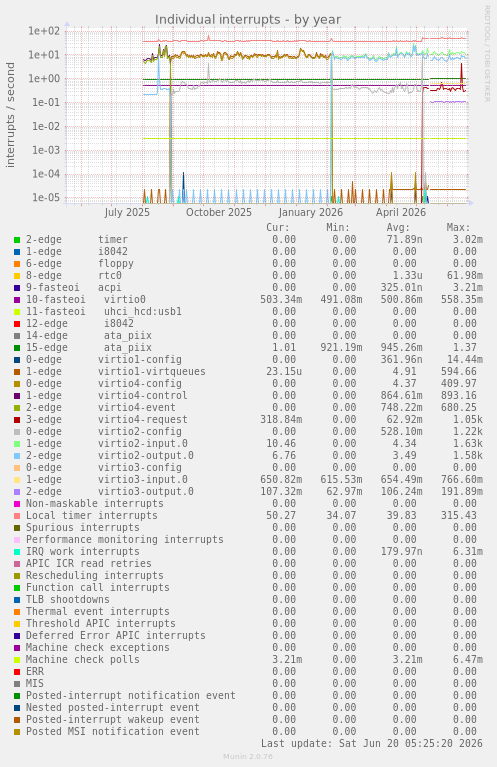Click the light blue virtio2-output.0 swatch
The image size is (497, 767).
[17, 456]
